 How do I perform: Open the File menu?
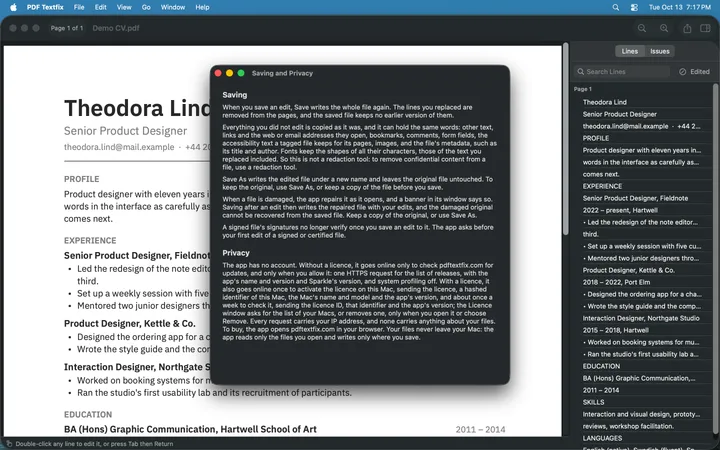[79, 7]
